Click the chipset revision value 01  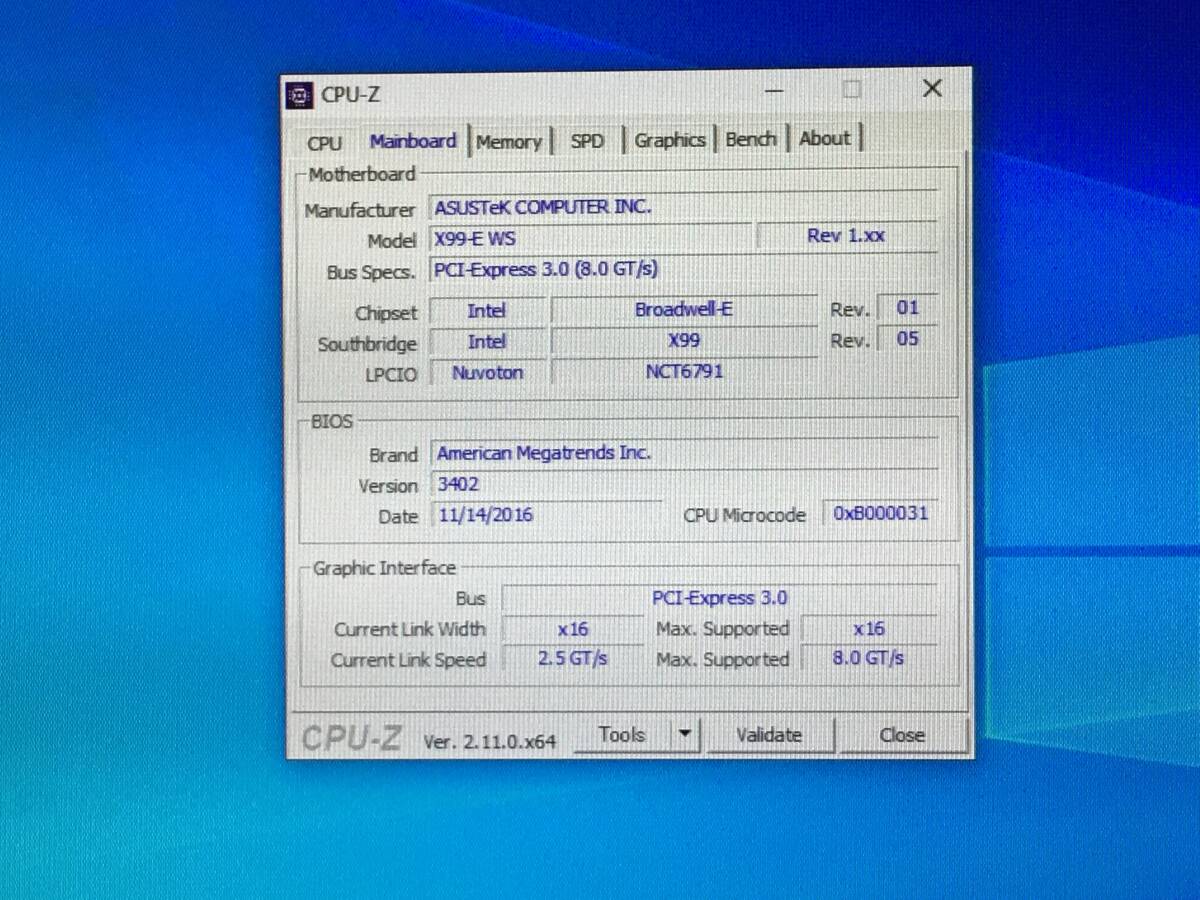pyautogui.click(x=907, y=308)
